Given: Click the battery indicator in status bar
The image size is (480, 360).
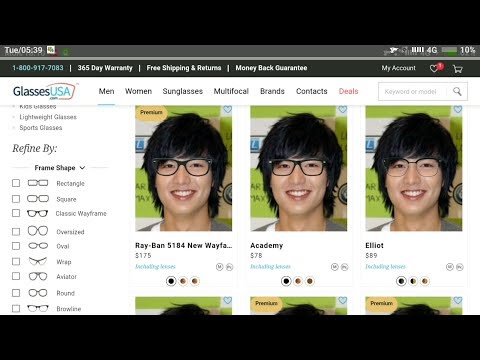Looking at the screenshot, I should tap(449, 50).
